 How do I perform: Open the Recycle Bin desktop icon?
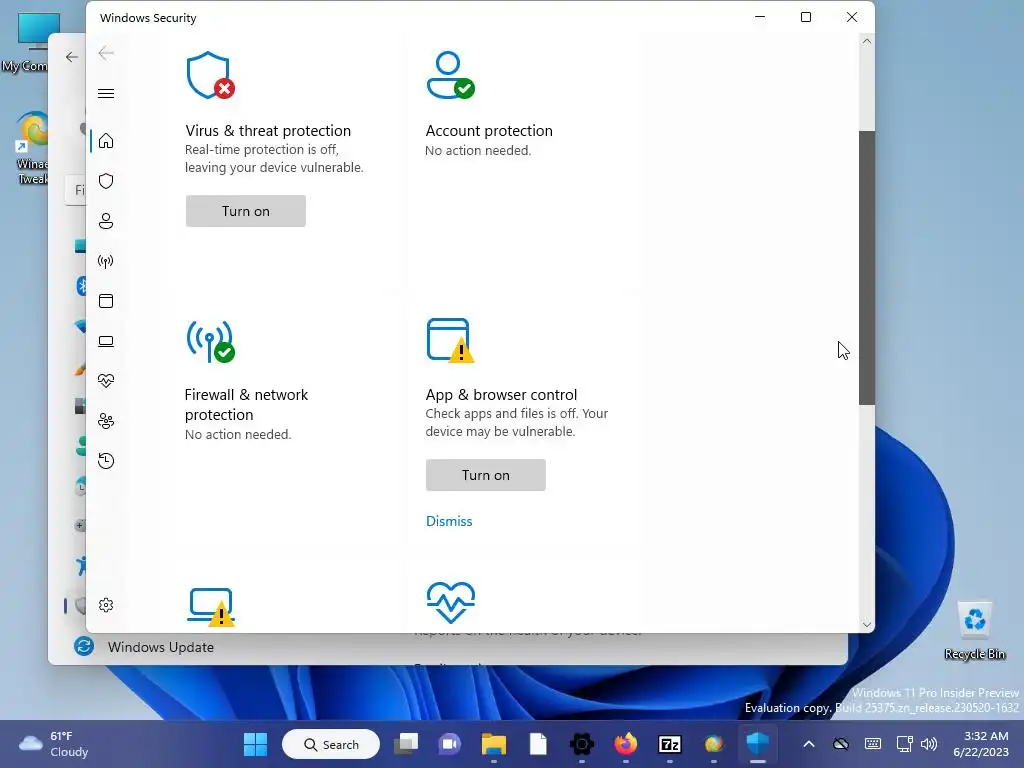coord(974,630)
